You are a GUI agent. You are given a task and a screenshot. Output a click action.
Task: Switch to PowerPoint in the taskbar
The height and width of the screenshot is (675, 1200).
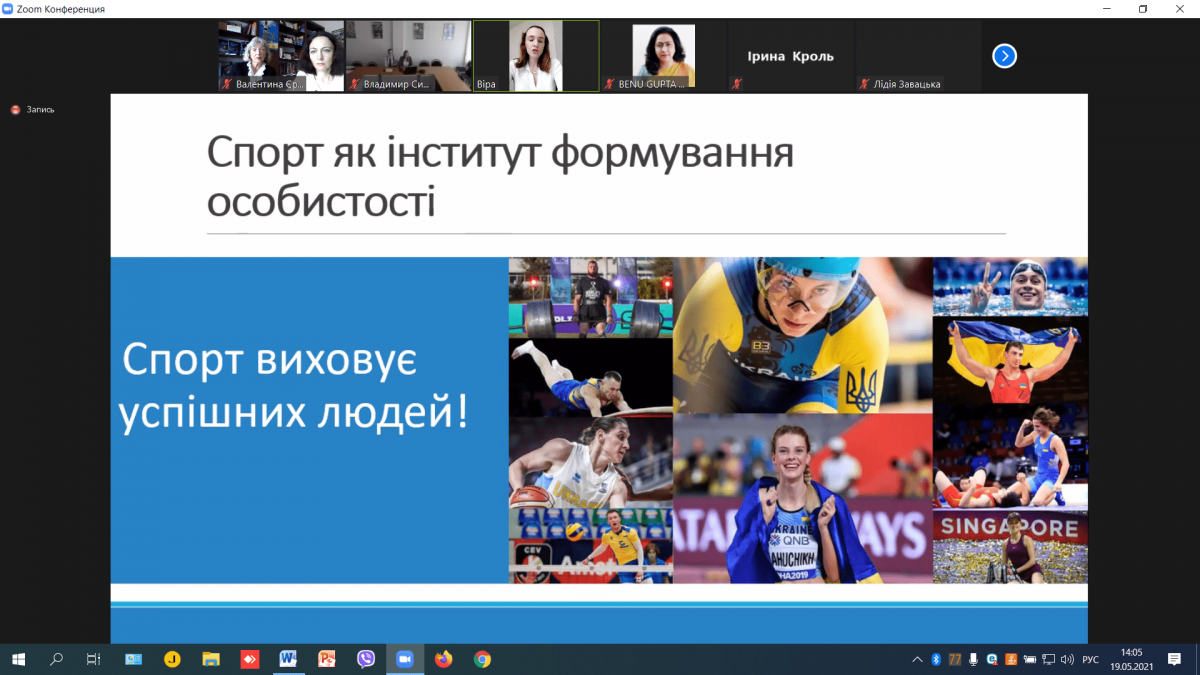327,659
